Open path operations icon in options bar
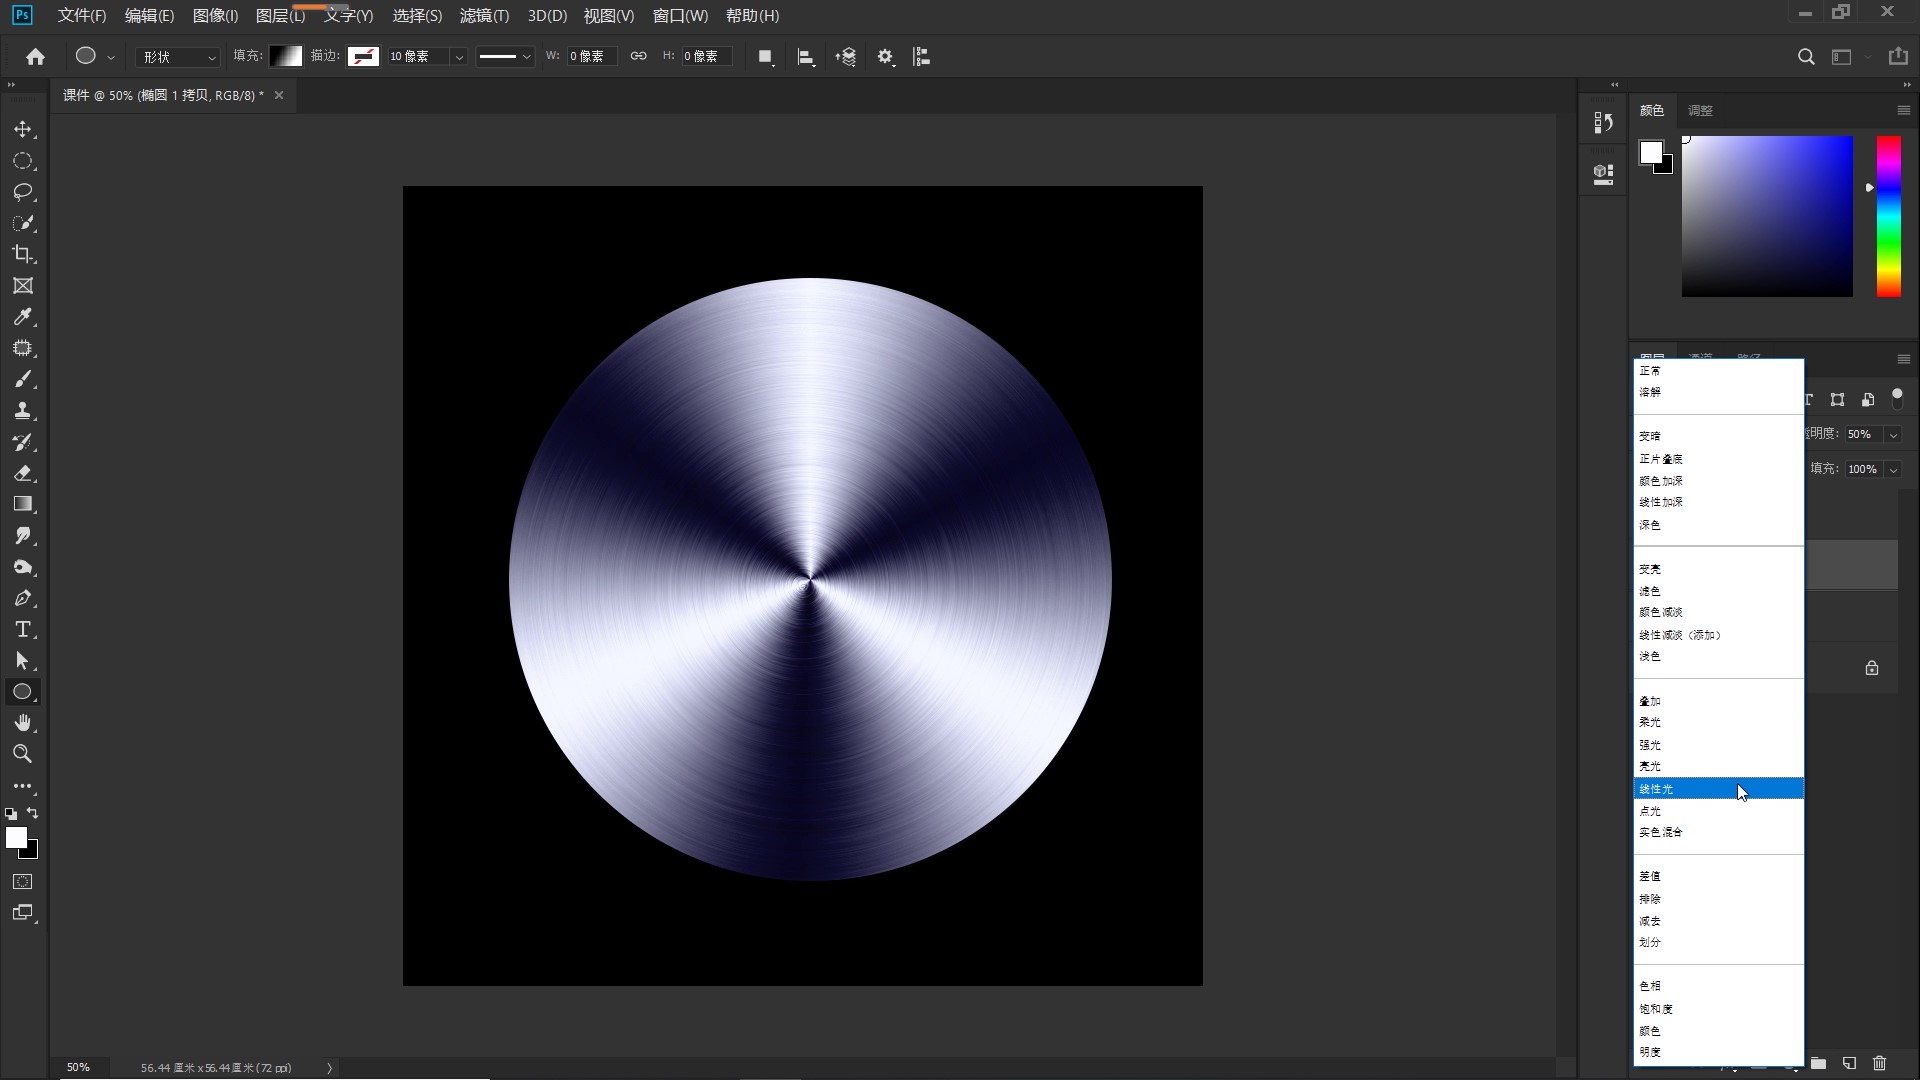Screen dimensions: 1920x1080 (x=766, y=57)
